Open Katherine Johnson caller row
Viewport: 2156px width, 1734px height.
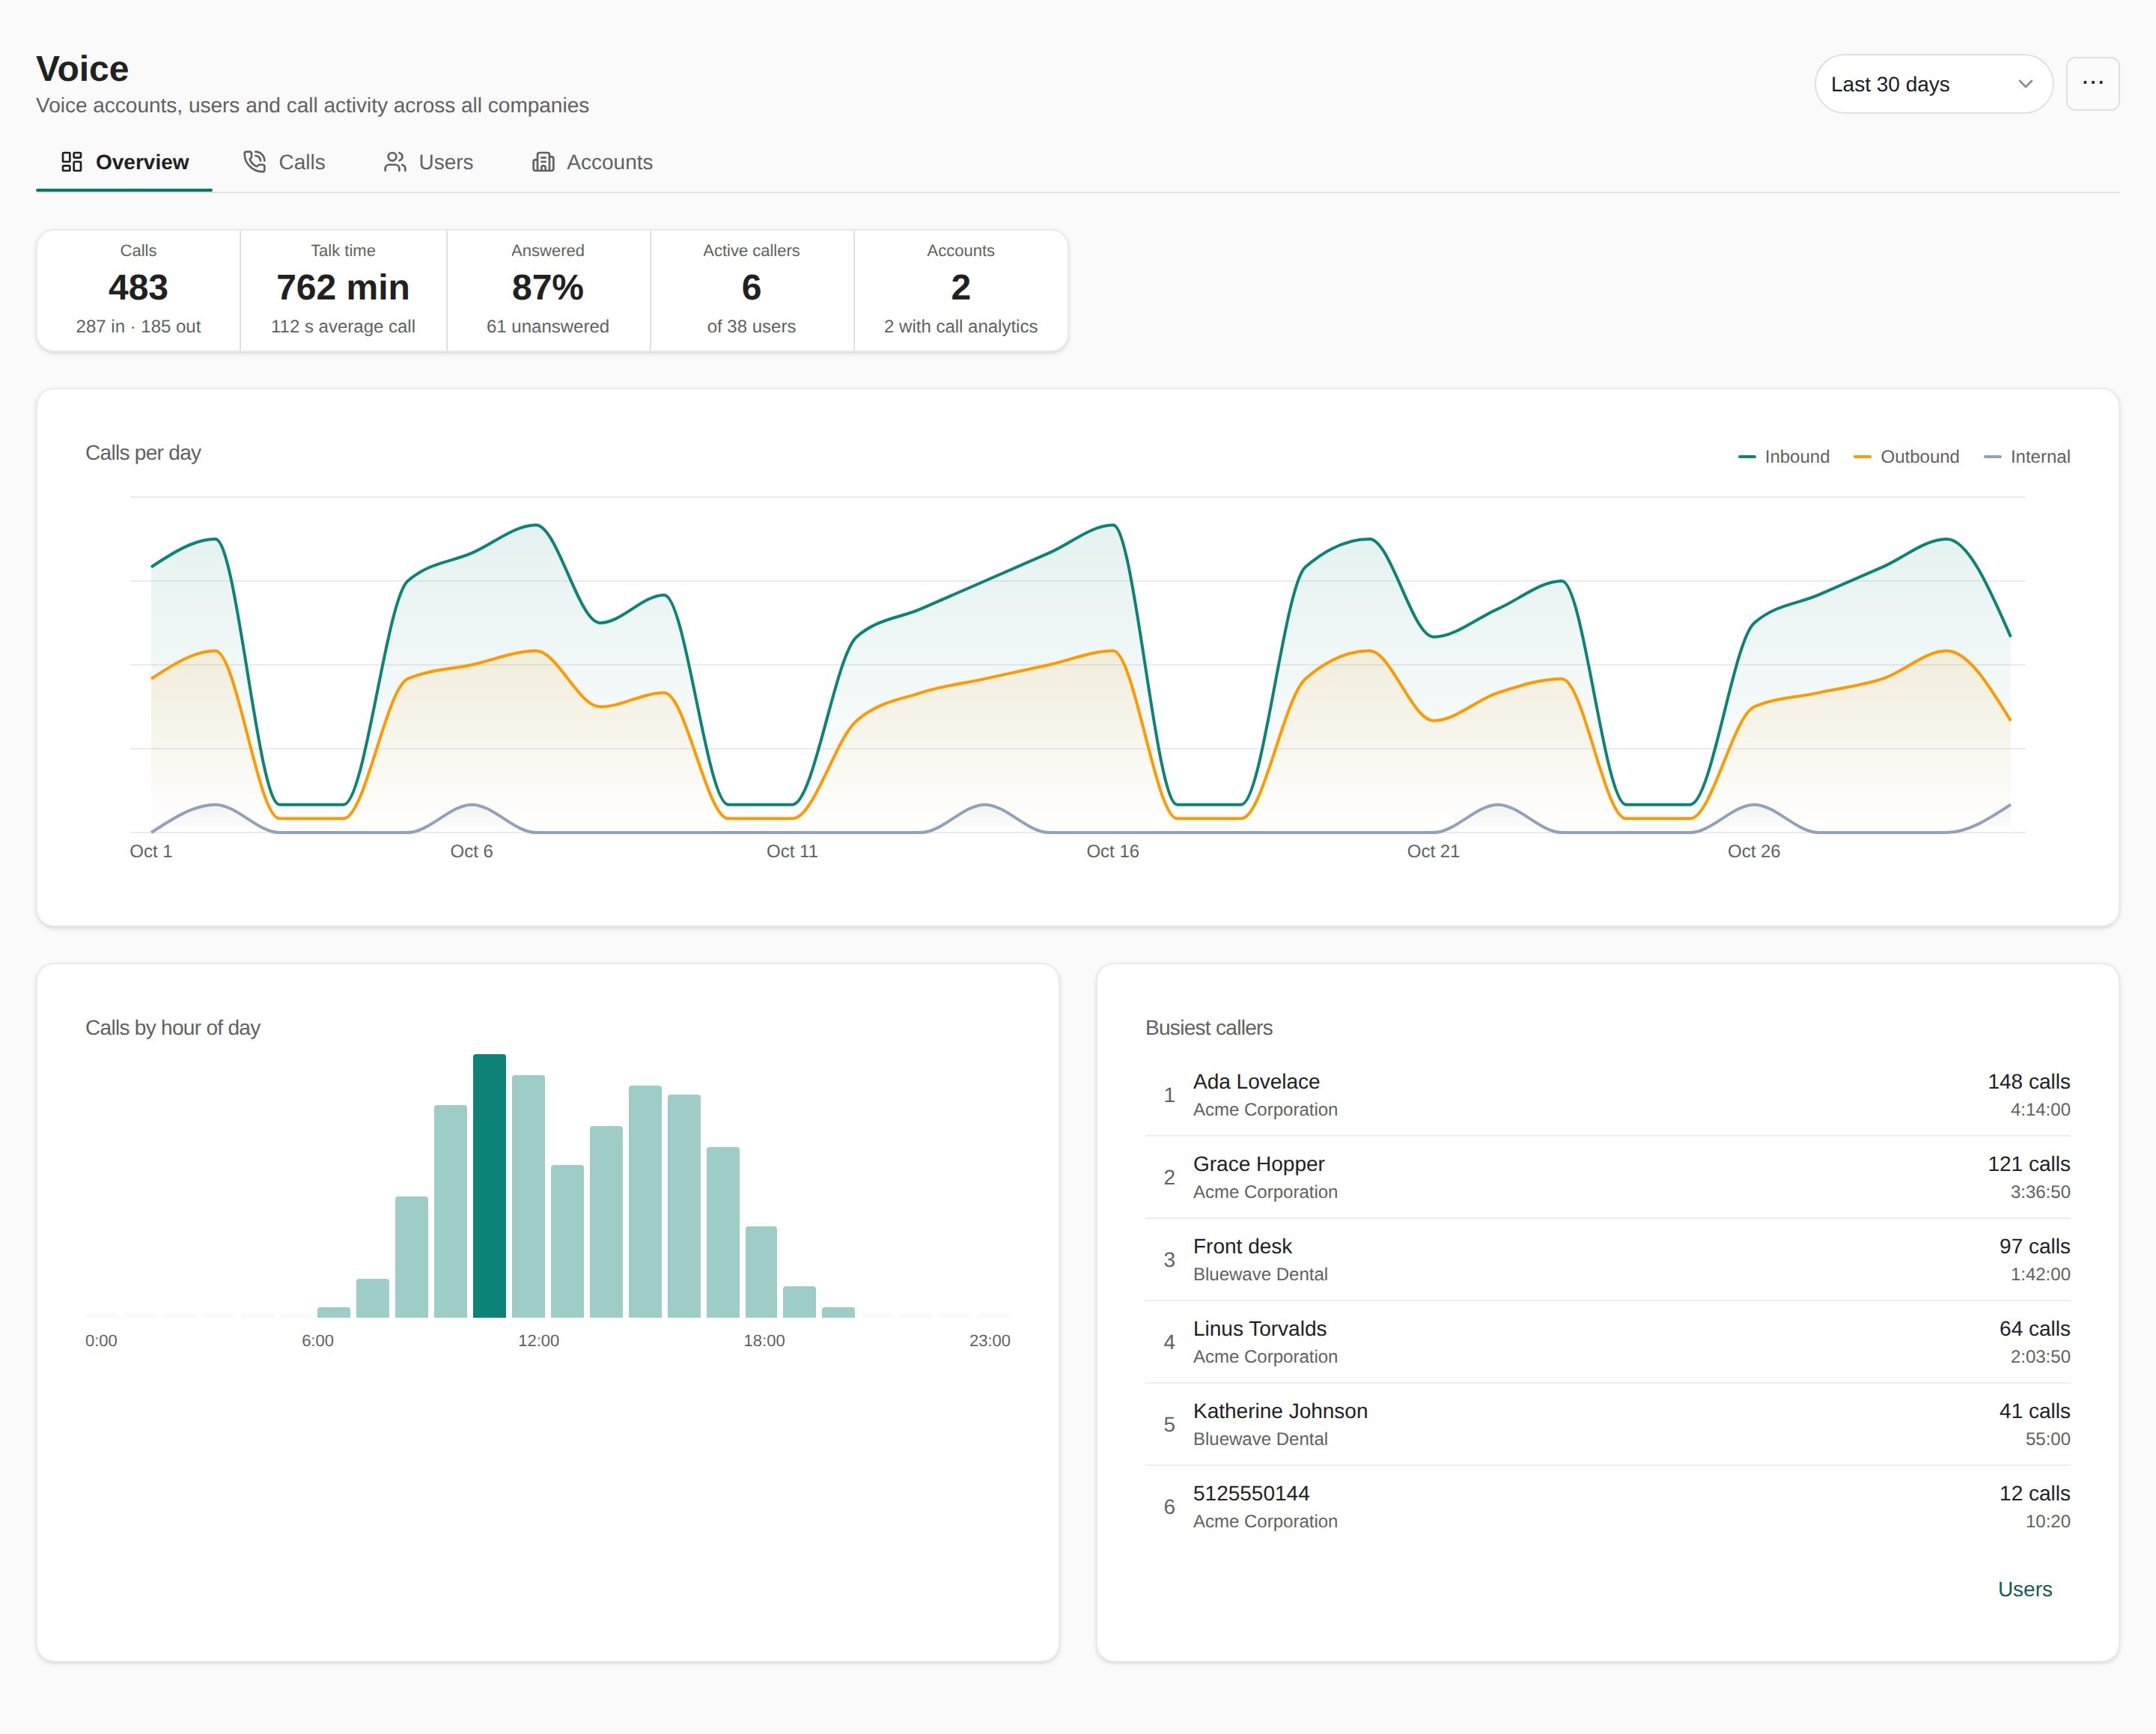[1607, 1424]
